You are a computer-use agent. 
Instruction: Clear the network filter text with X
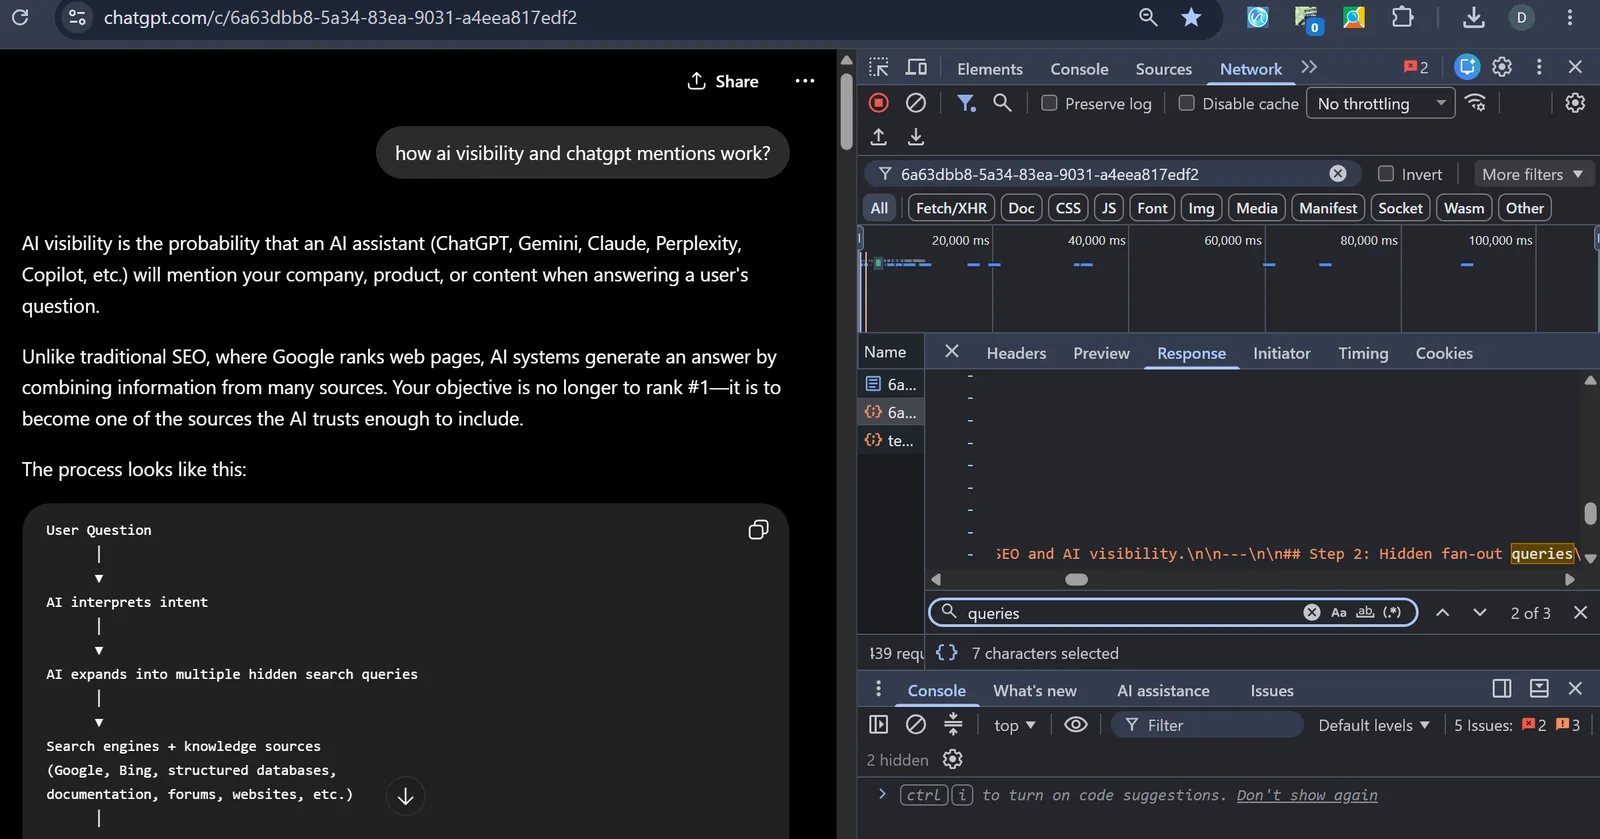click(1337, 174)
